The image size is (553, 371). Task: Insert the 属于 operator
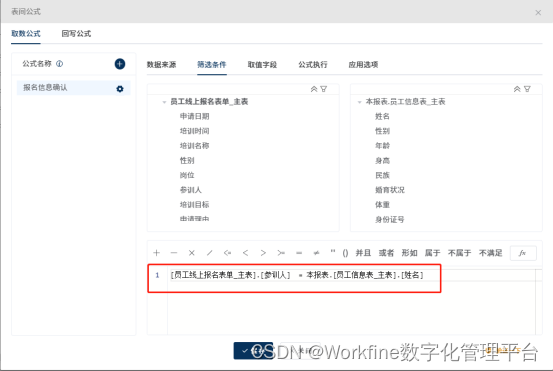432,253
